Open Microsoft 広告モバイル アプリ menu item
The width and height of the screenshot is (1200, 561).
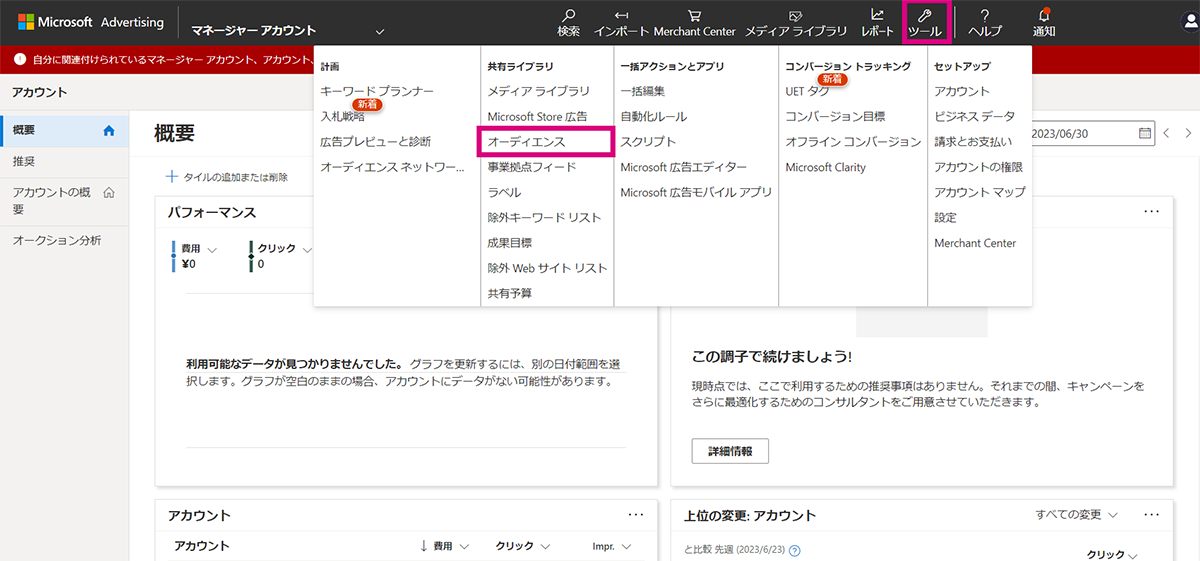[696, 193]
